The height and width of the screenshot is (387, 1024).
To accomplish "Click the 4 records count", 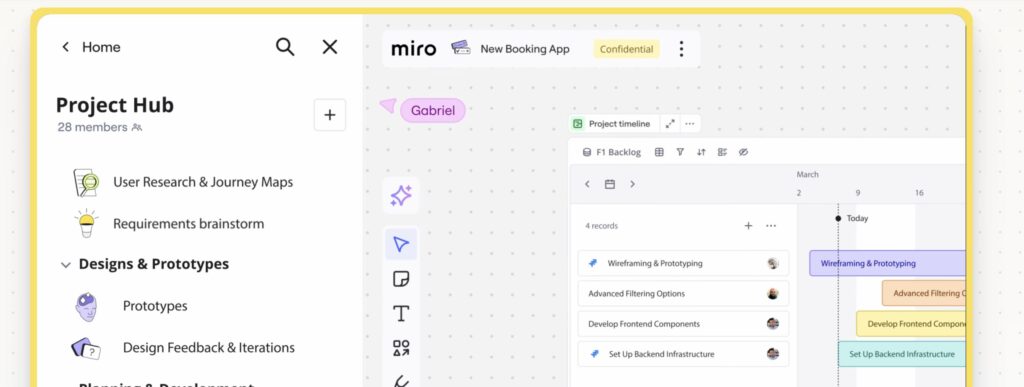I will pyautogui.click(x=601, y=226).
